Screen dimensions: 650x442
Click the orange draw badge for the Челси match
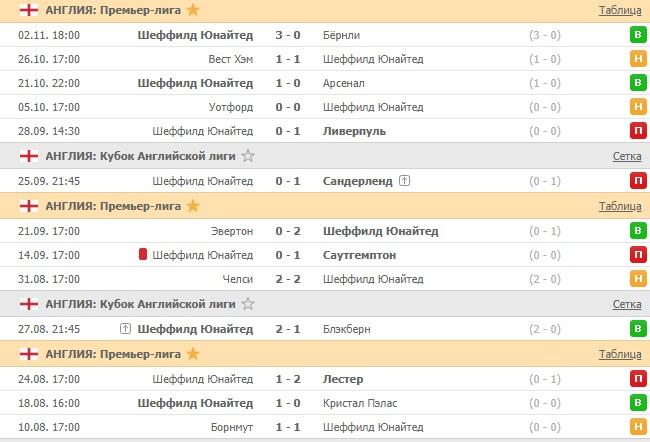click(x=637, y=279)
